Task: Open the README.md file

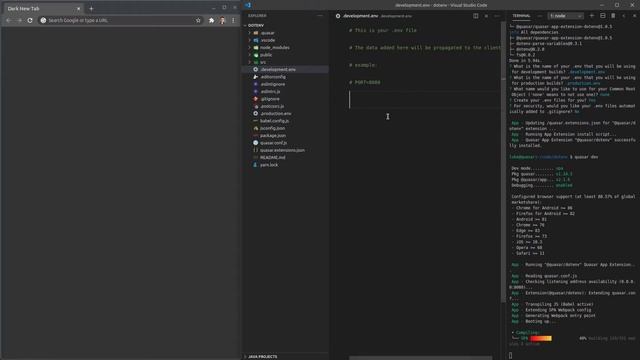Action: coord(273,158)
